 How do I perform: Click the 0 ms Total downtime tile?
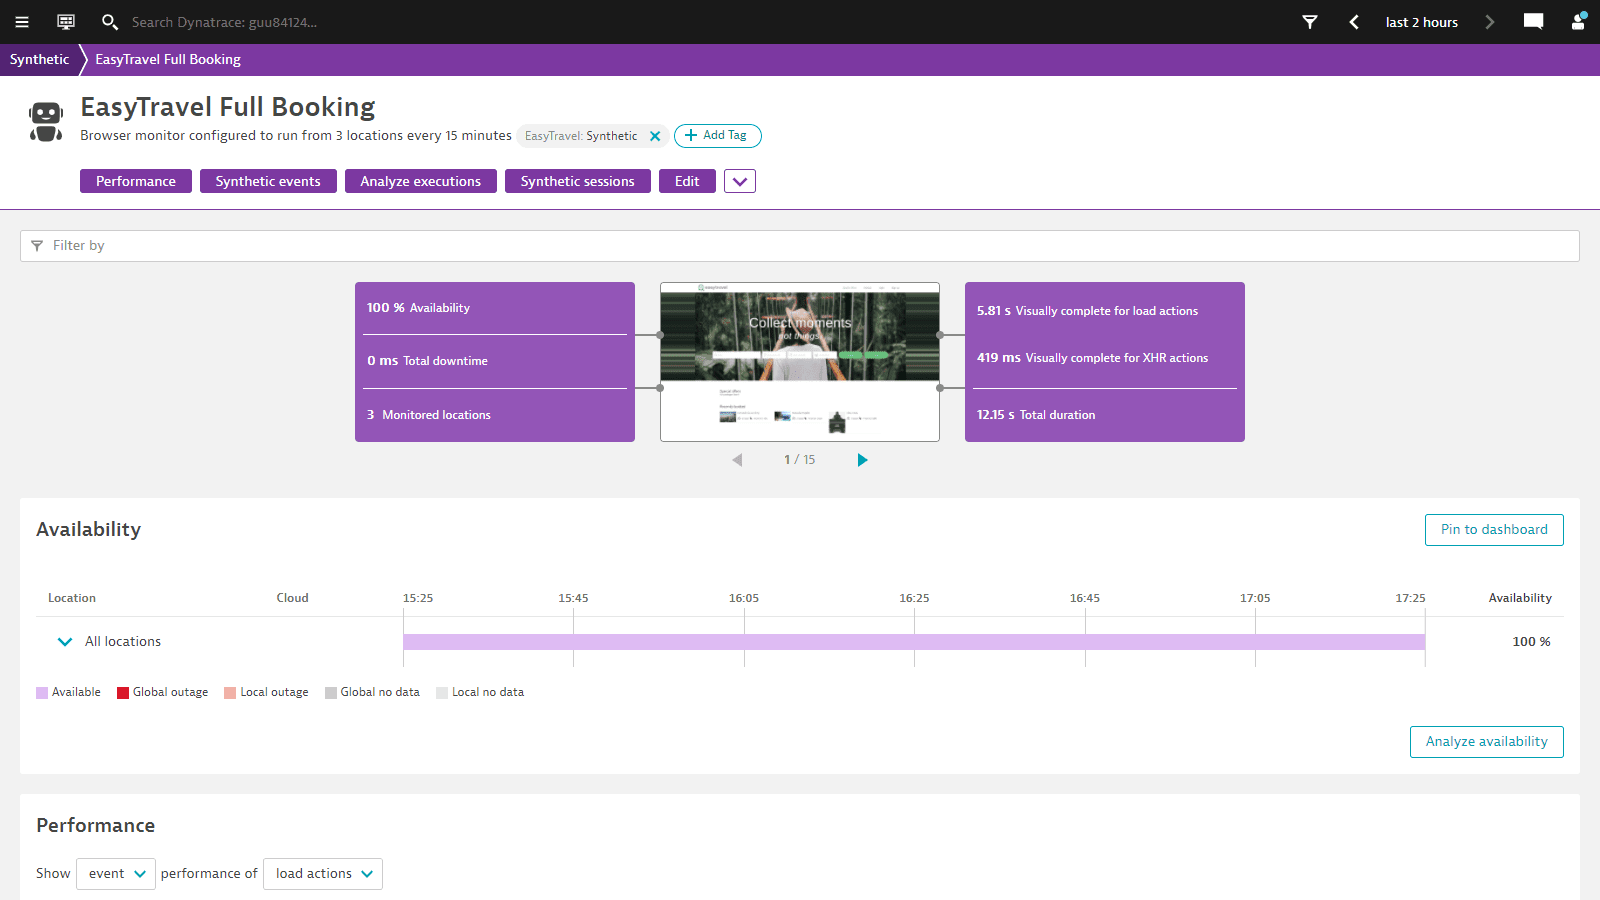[495, 361]
